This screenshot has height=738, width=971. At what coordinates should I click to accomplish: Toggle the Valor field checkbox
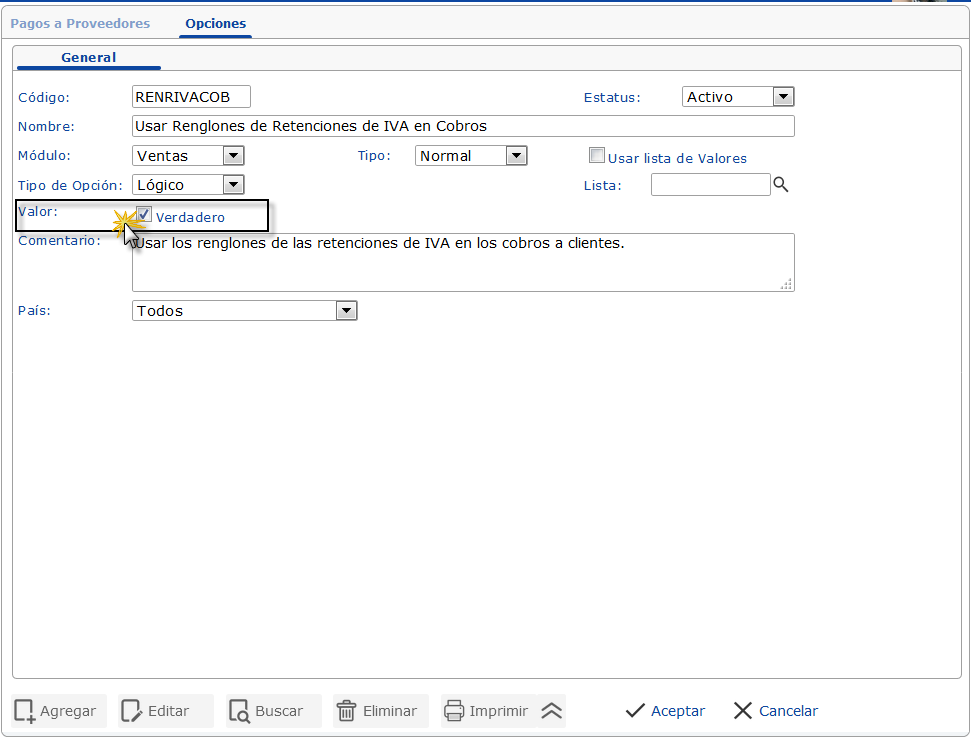click(x=143, y=214)
